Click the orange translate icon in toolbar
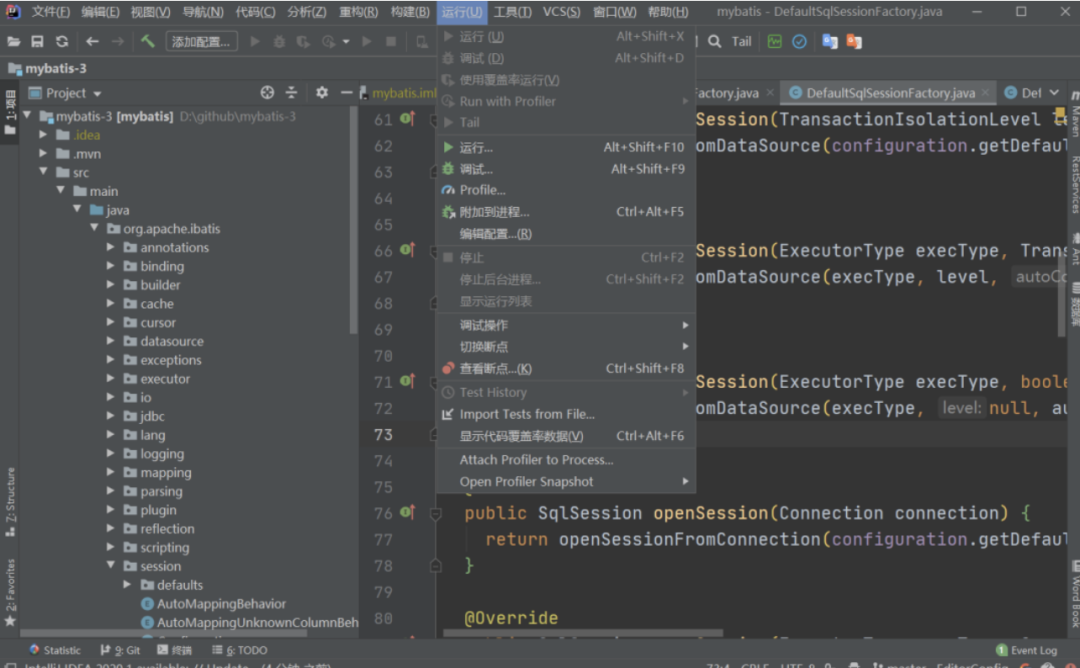 (x=854, y=41)
